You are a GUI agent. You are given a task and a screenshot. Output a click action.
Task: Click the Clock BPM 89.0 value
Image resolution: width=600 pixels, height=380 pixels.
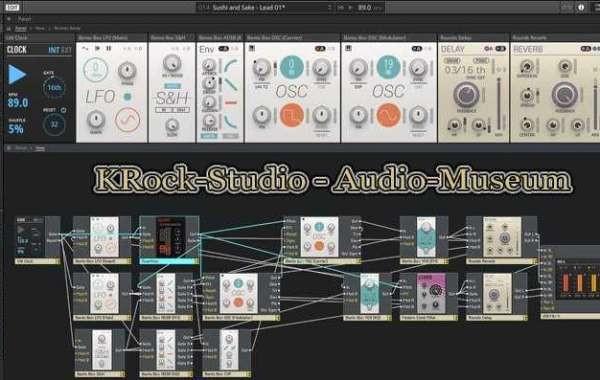tap(18, 103)
